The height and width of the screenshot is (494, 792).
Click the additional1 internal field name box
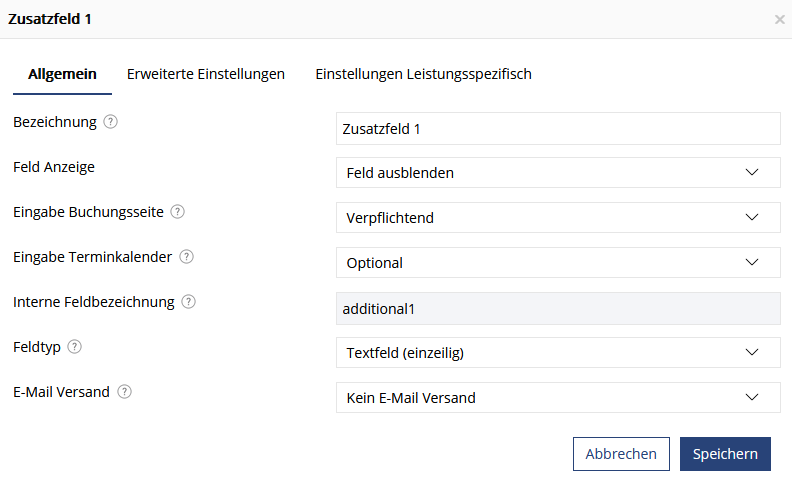[x=558, y=309]
